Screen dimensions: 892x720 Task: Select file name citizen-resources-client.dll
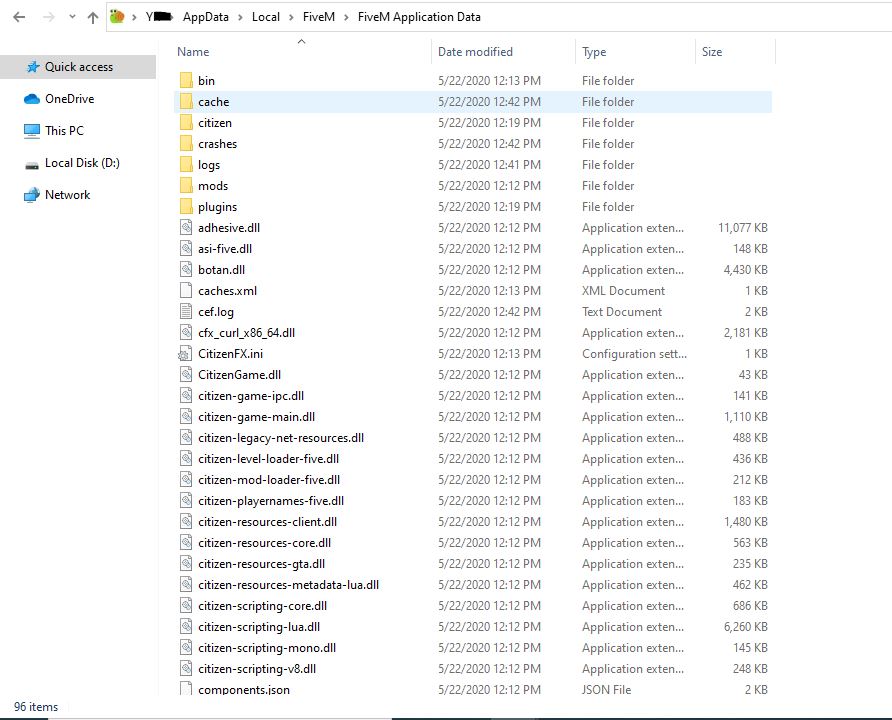click(x=267, y=522)
